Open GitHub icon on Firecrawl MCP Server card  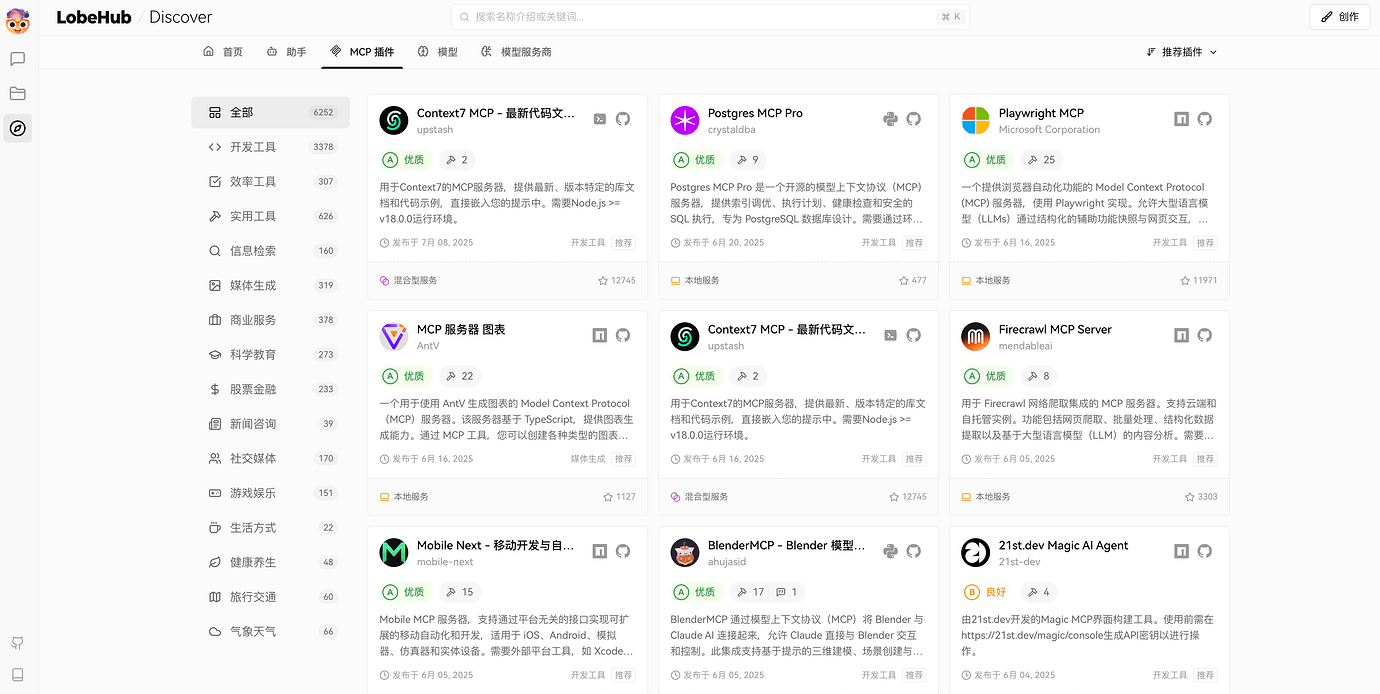click(x=1204, y=335)
